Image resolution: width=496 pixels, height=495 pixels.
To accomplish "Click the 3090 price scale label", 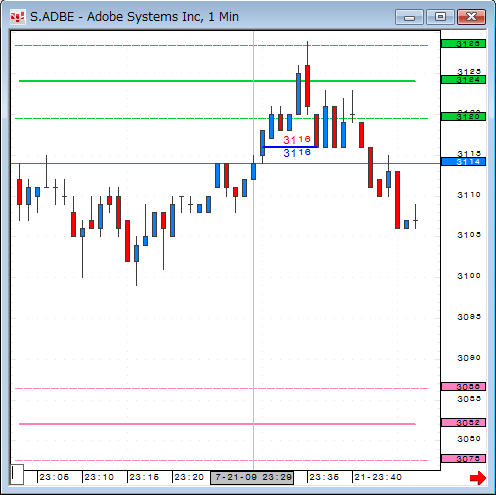I will [x=469, y=358].
